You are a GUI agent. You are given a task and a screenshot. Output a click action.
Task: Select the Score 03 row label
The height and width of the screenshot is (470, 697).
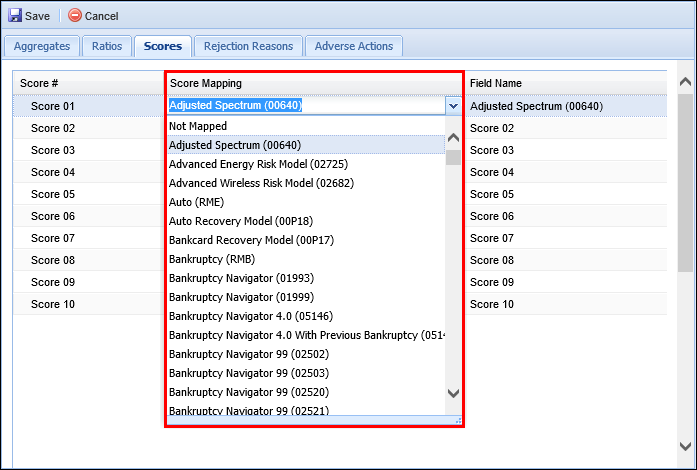[x=52, y=150]
